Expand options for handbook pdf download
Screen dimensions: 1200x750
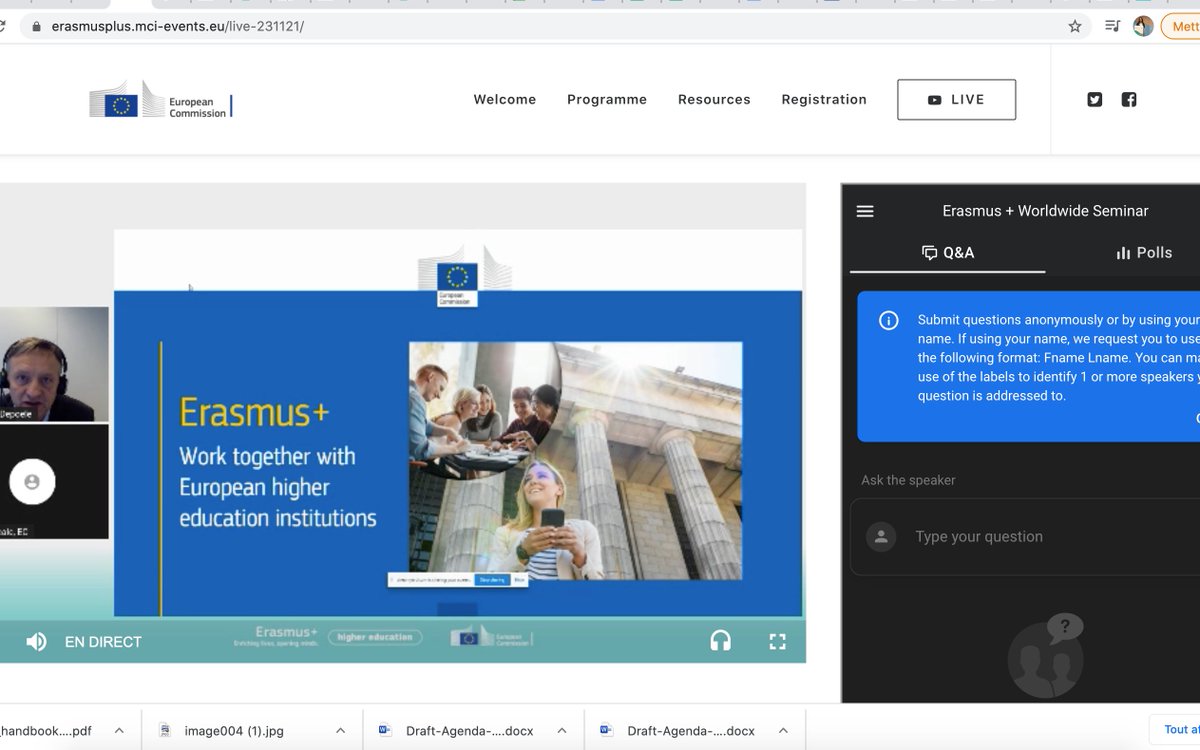[119, 731]
